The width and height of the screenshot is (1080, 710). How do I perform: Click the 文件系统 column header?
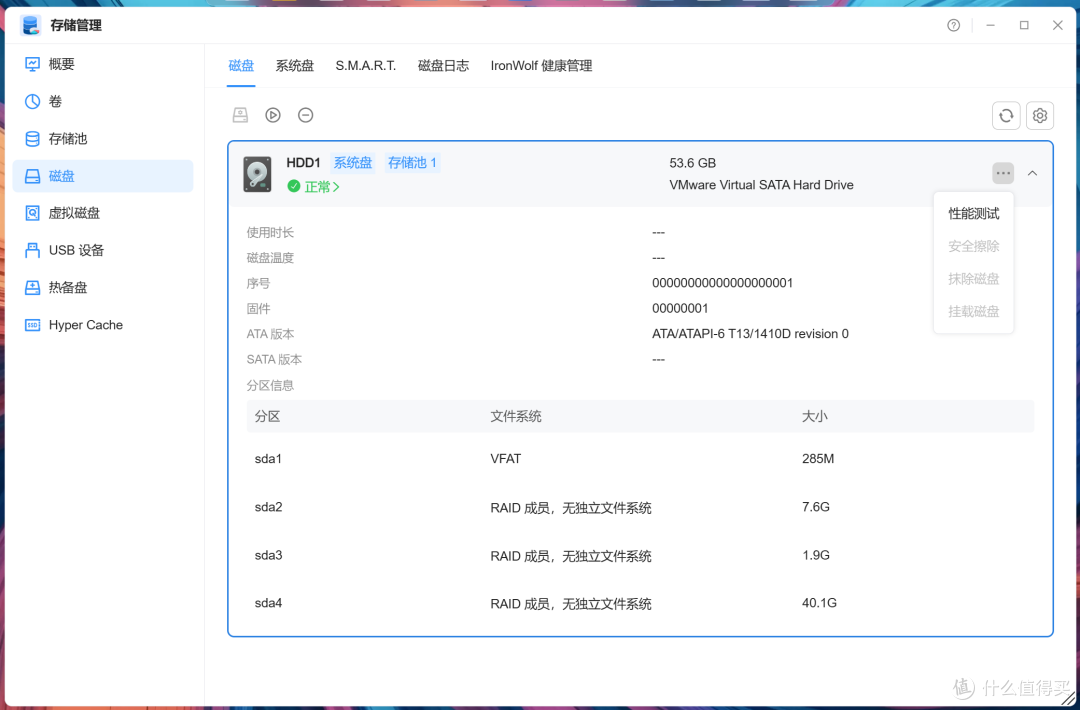pyautogui.click(x=516, y=416)
